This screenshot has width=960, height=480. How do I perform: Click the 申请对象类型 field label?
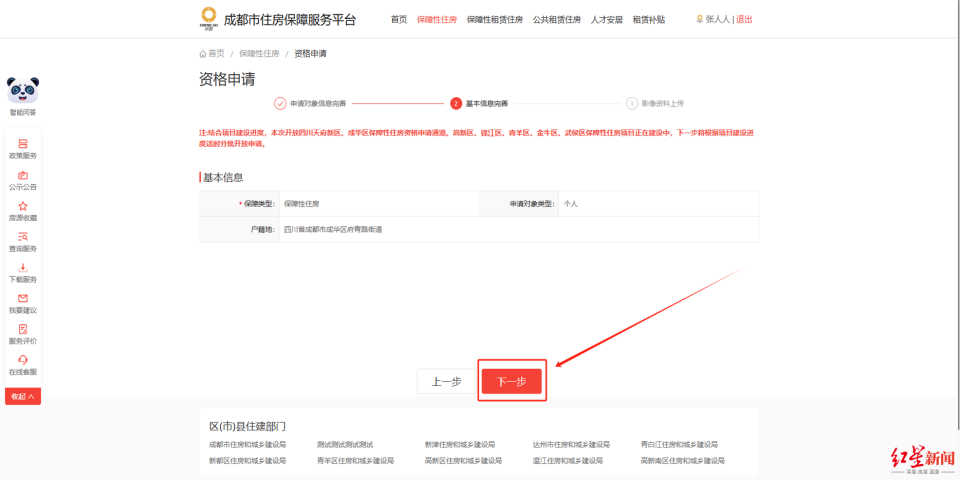click(531, 204)
